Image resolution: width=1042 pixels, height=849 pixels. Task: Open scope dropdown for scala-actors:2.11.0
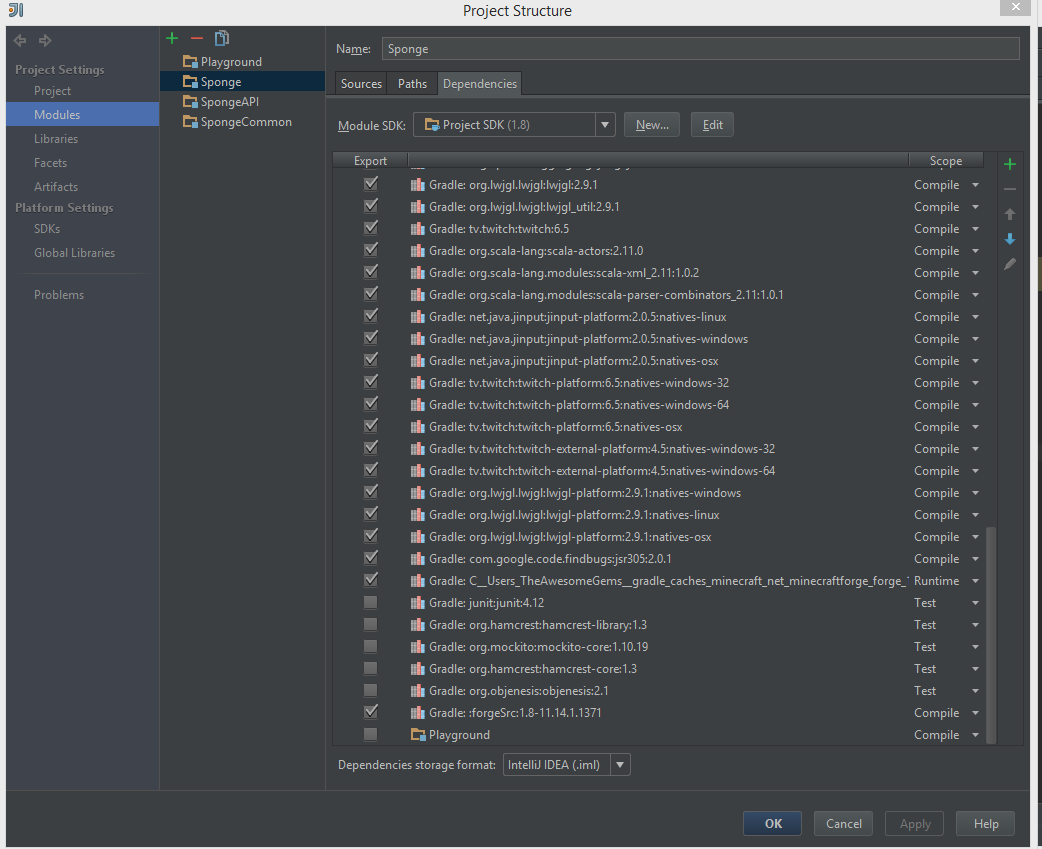pyautogui.click(x=976, y=251)
